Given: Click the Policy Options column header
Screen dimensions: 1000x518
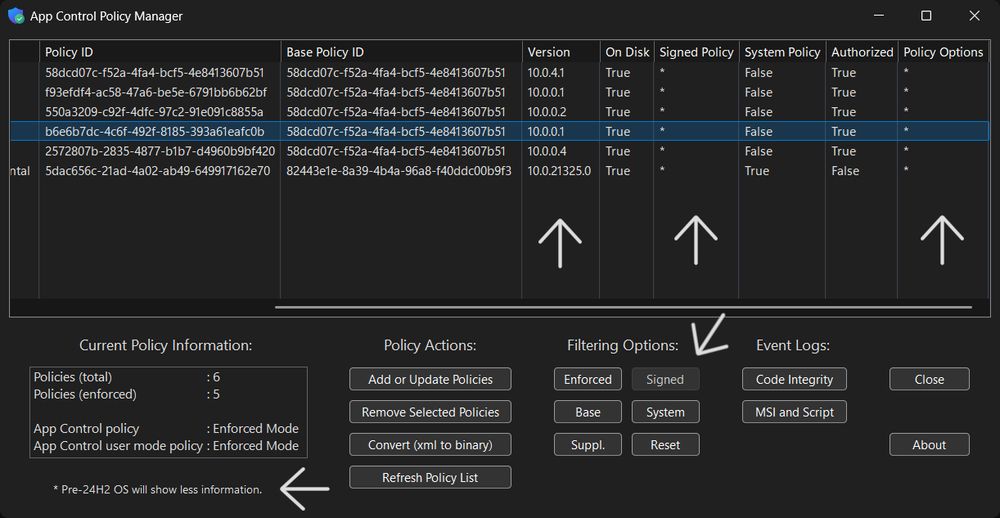Looking at the screenshot, I should tap(943, 52).
